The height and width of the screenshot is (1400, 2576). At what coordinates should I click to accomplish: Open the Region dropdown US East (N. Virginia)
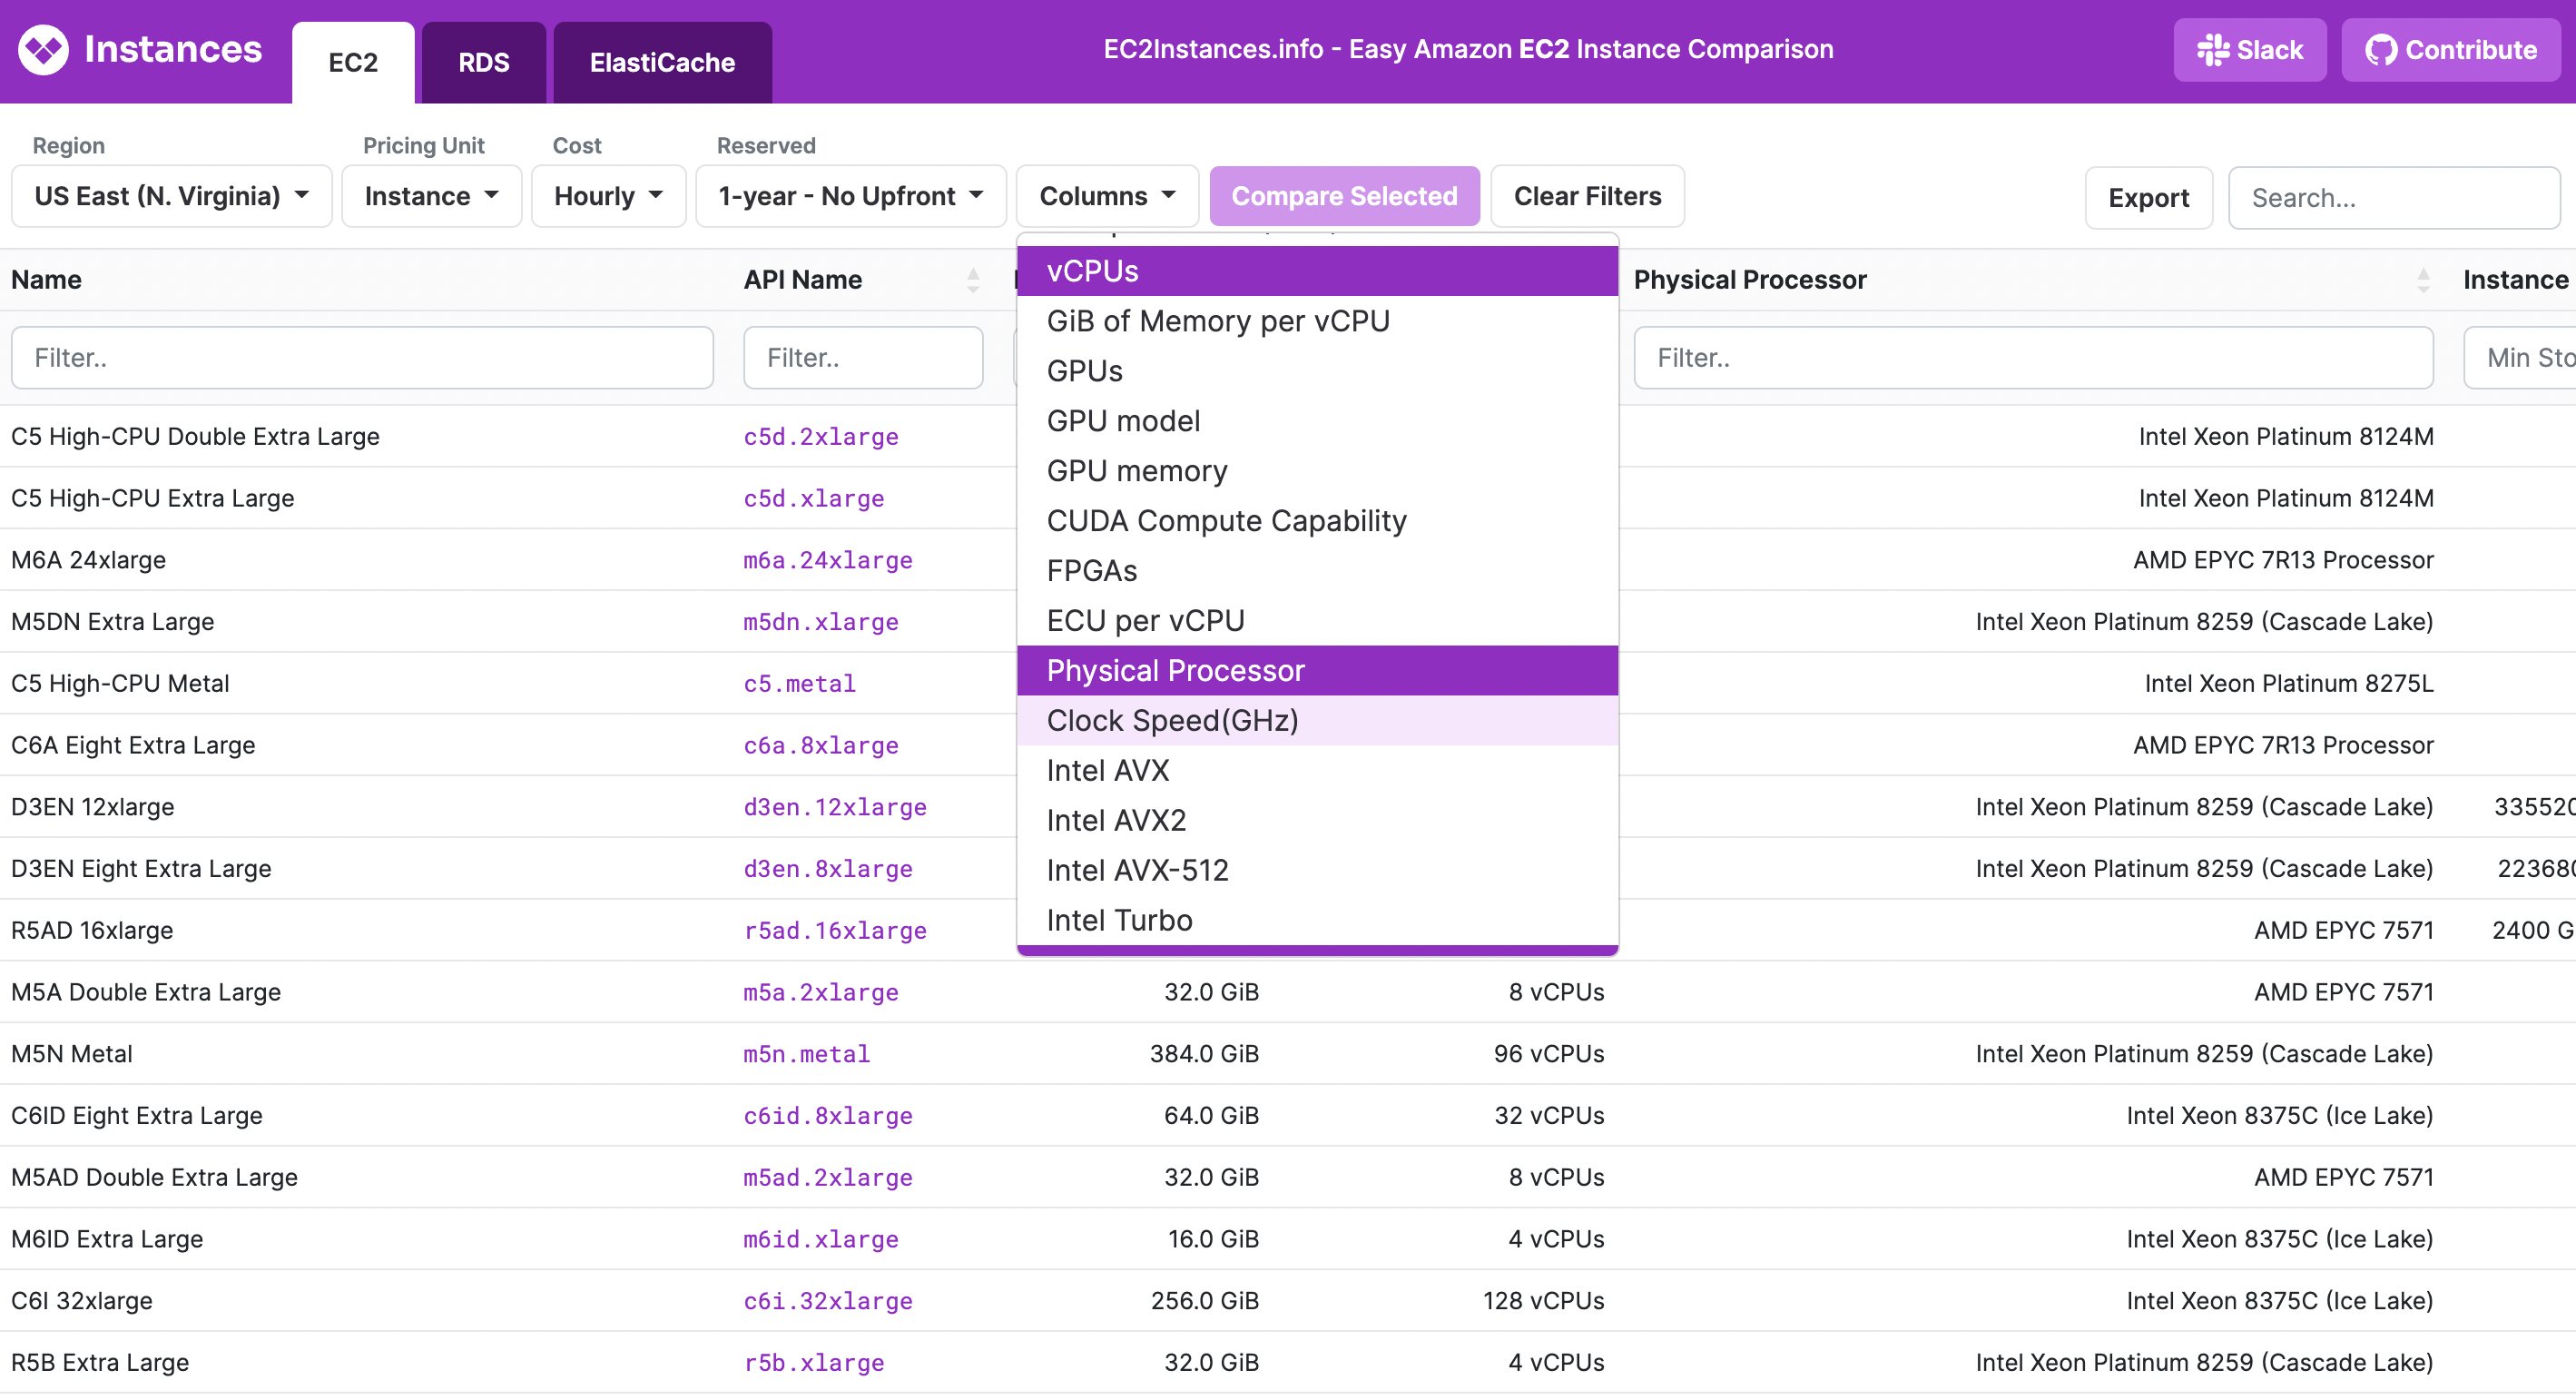[x=171, y=196]
